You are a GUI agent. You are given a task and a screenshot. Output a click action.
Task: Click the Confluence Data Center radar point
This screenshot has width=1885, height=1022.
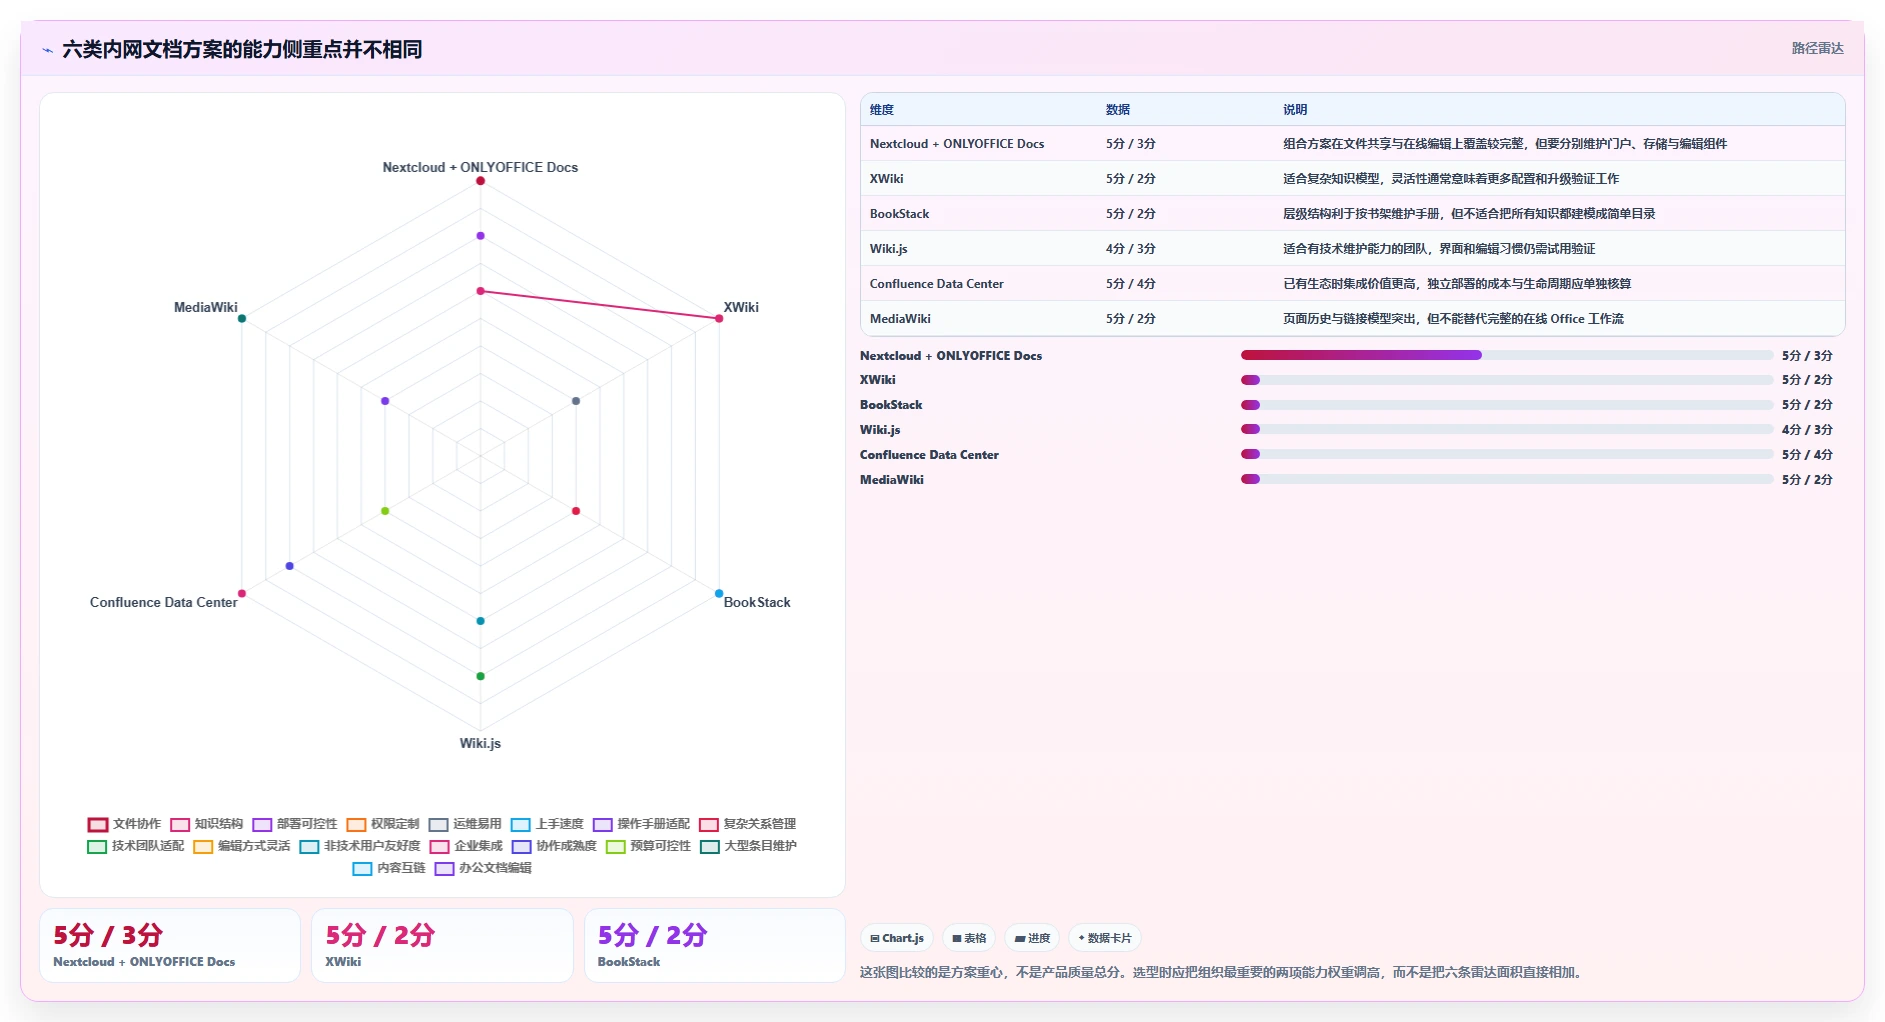click(x=242, y=594)
